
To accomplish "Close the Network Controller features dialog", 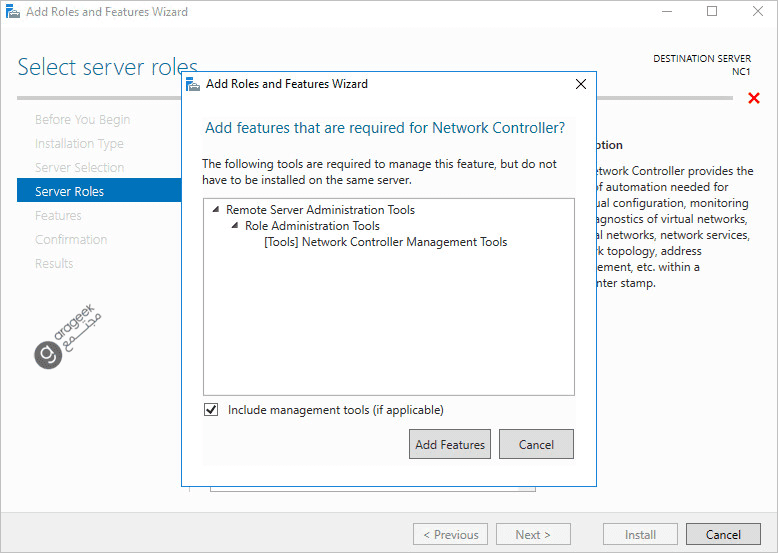I will (x=581, y=84).
